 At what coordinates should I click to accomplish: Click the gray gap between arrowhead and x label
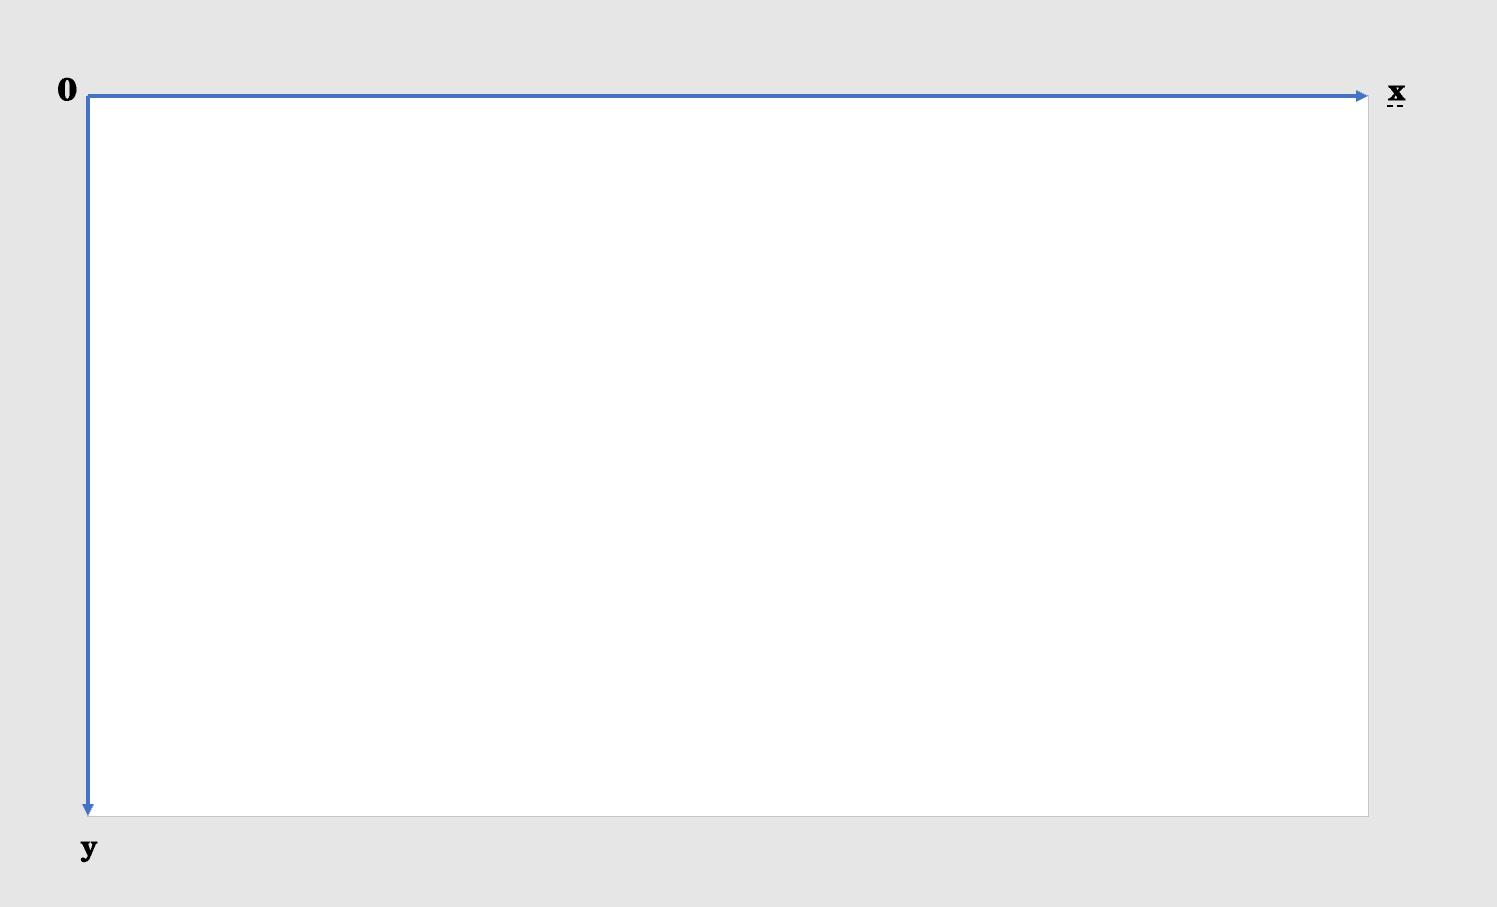[x=1378, y=94]
